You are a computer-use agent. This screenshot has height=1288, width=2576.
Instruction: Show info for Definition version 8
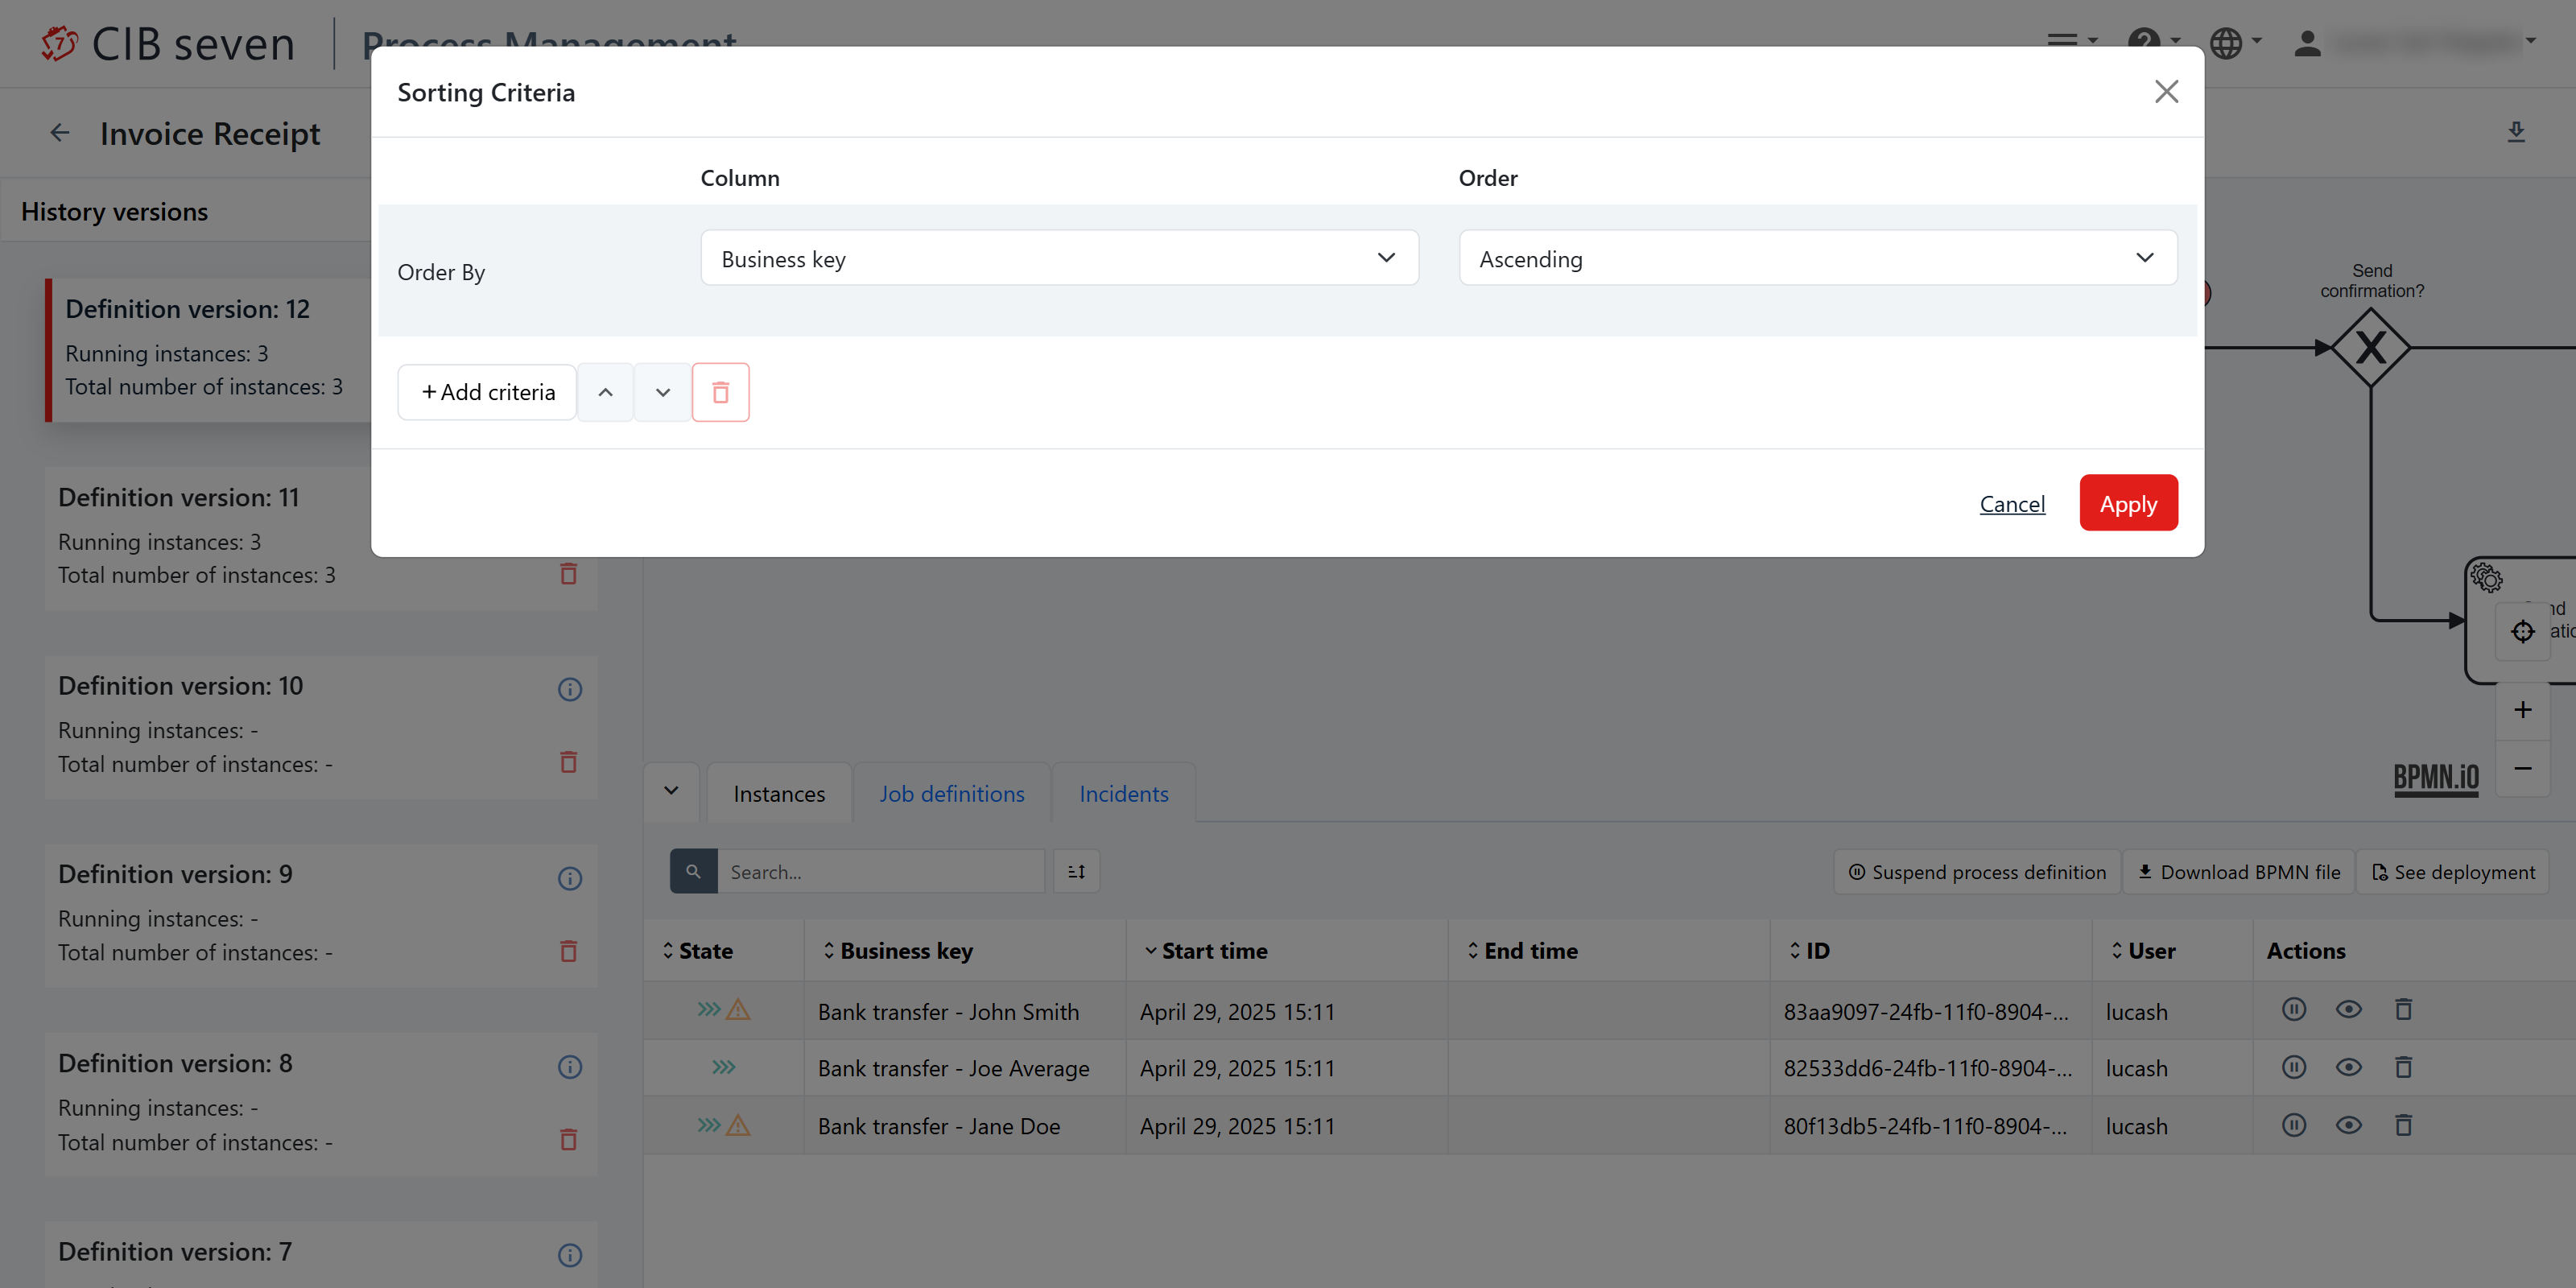point(569,1067)
